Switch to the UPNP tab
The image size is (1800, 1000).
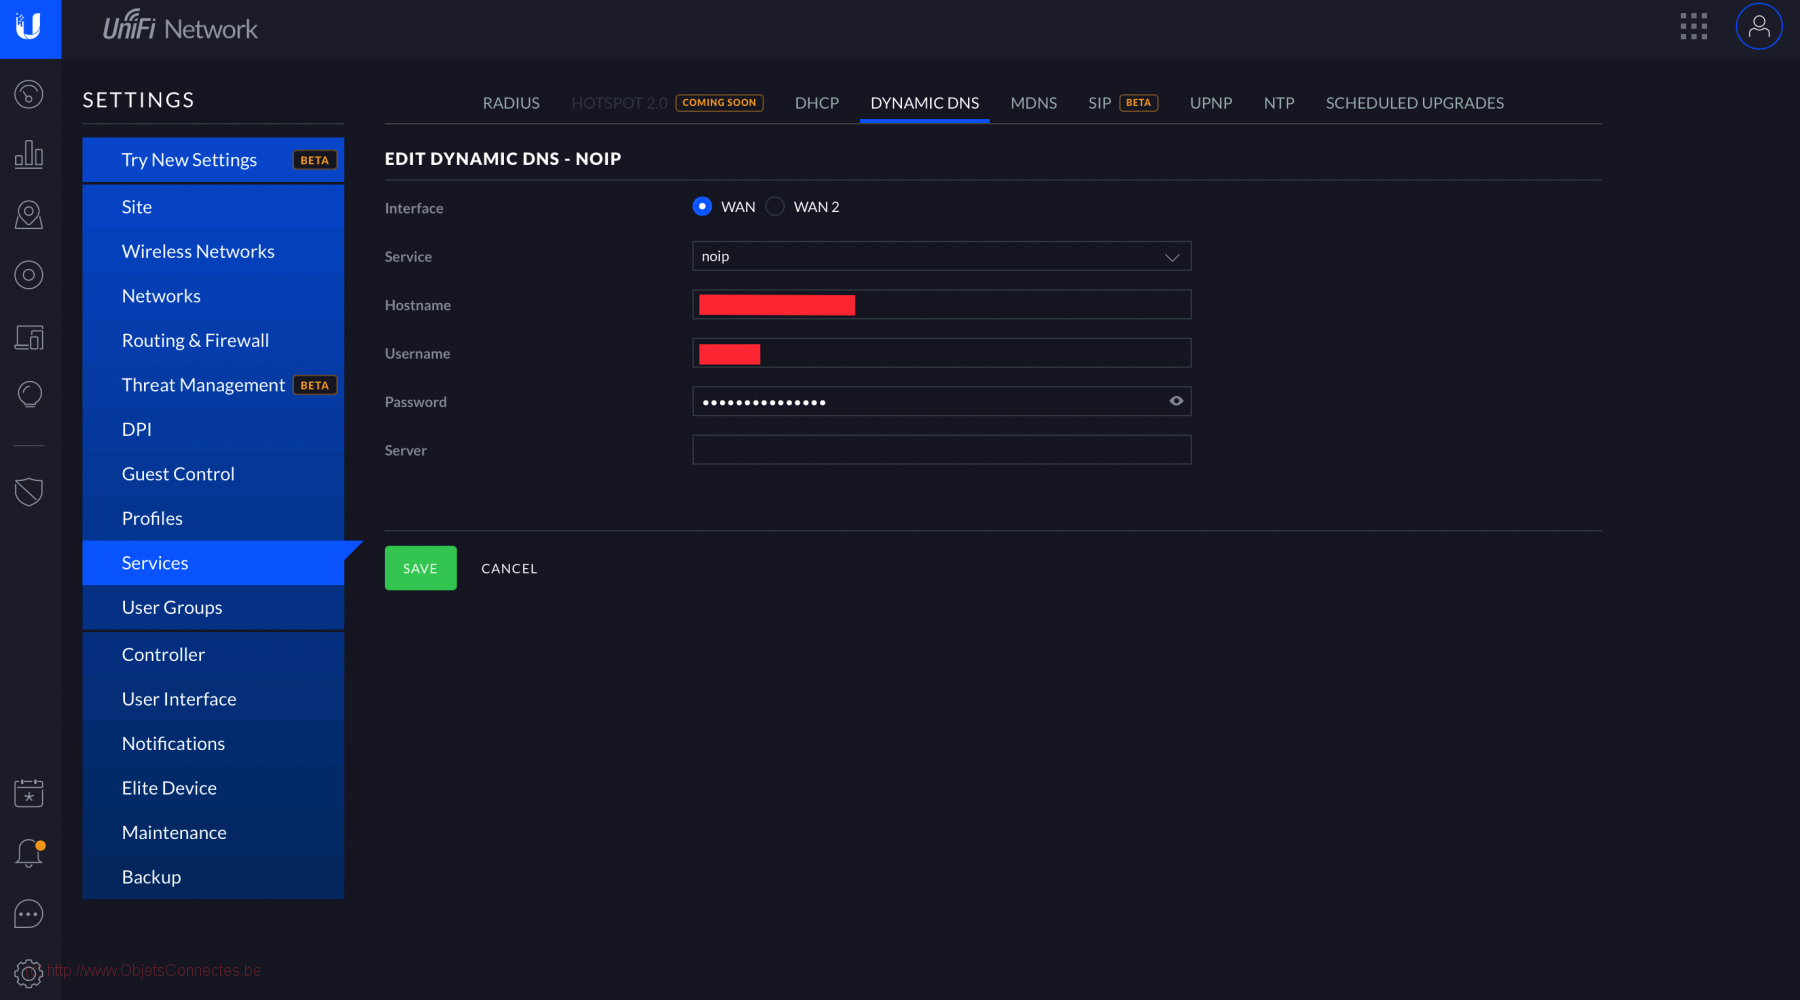1211,103
